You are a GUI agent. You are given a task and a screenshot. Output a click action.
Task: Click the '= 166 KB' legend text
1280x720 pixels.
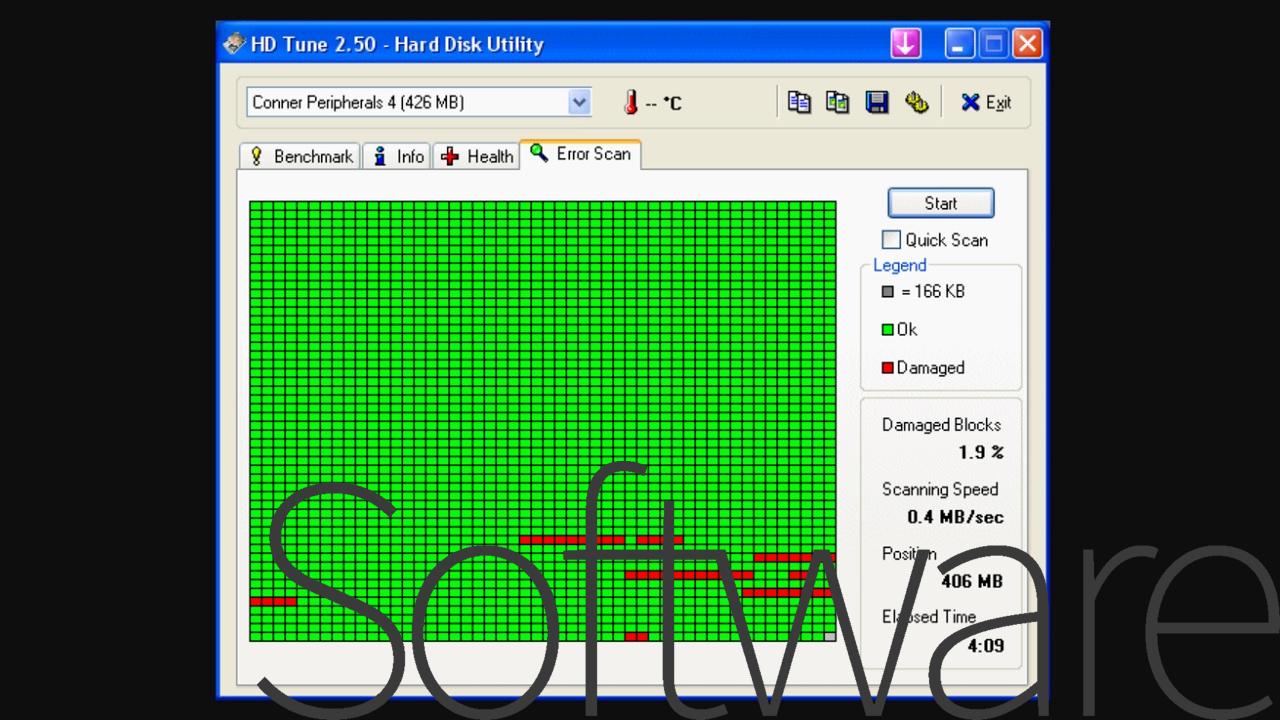(932, 292)
